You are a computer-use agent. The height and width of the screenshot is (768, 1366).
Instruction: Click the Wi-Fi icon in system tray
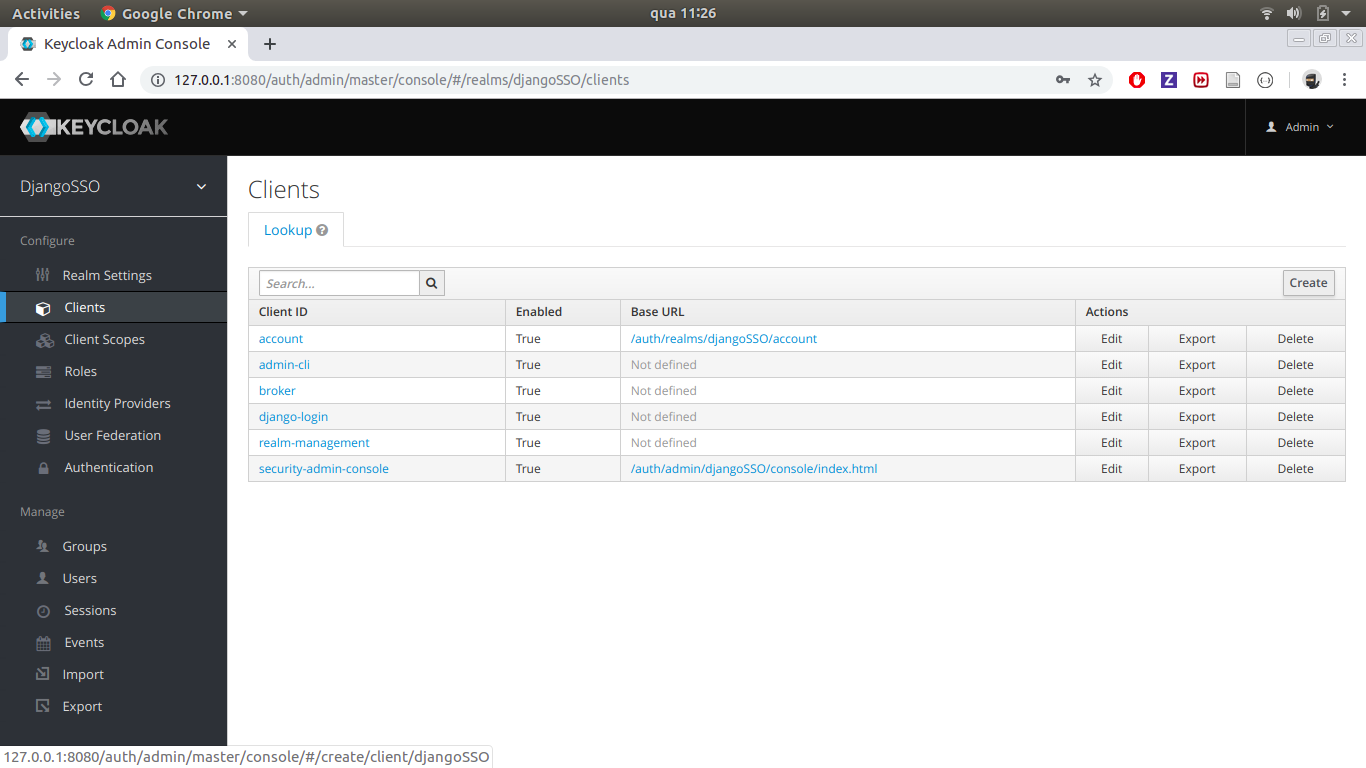pos(1267,13)
